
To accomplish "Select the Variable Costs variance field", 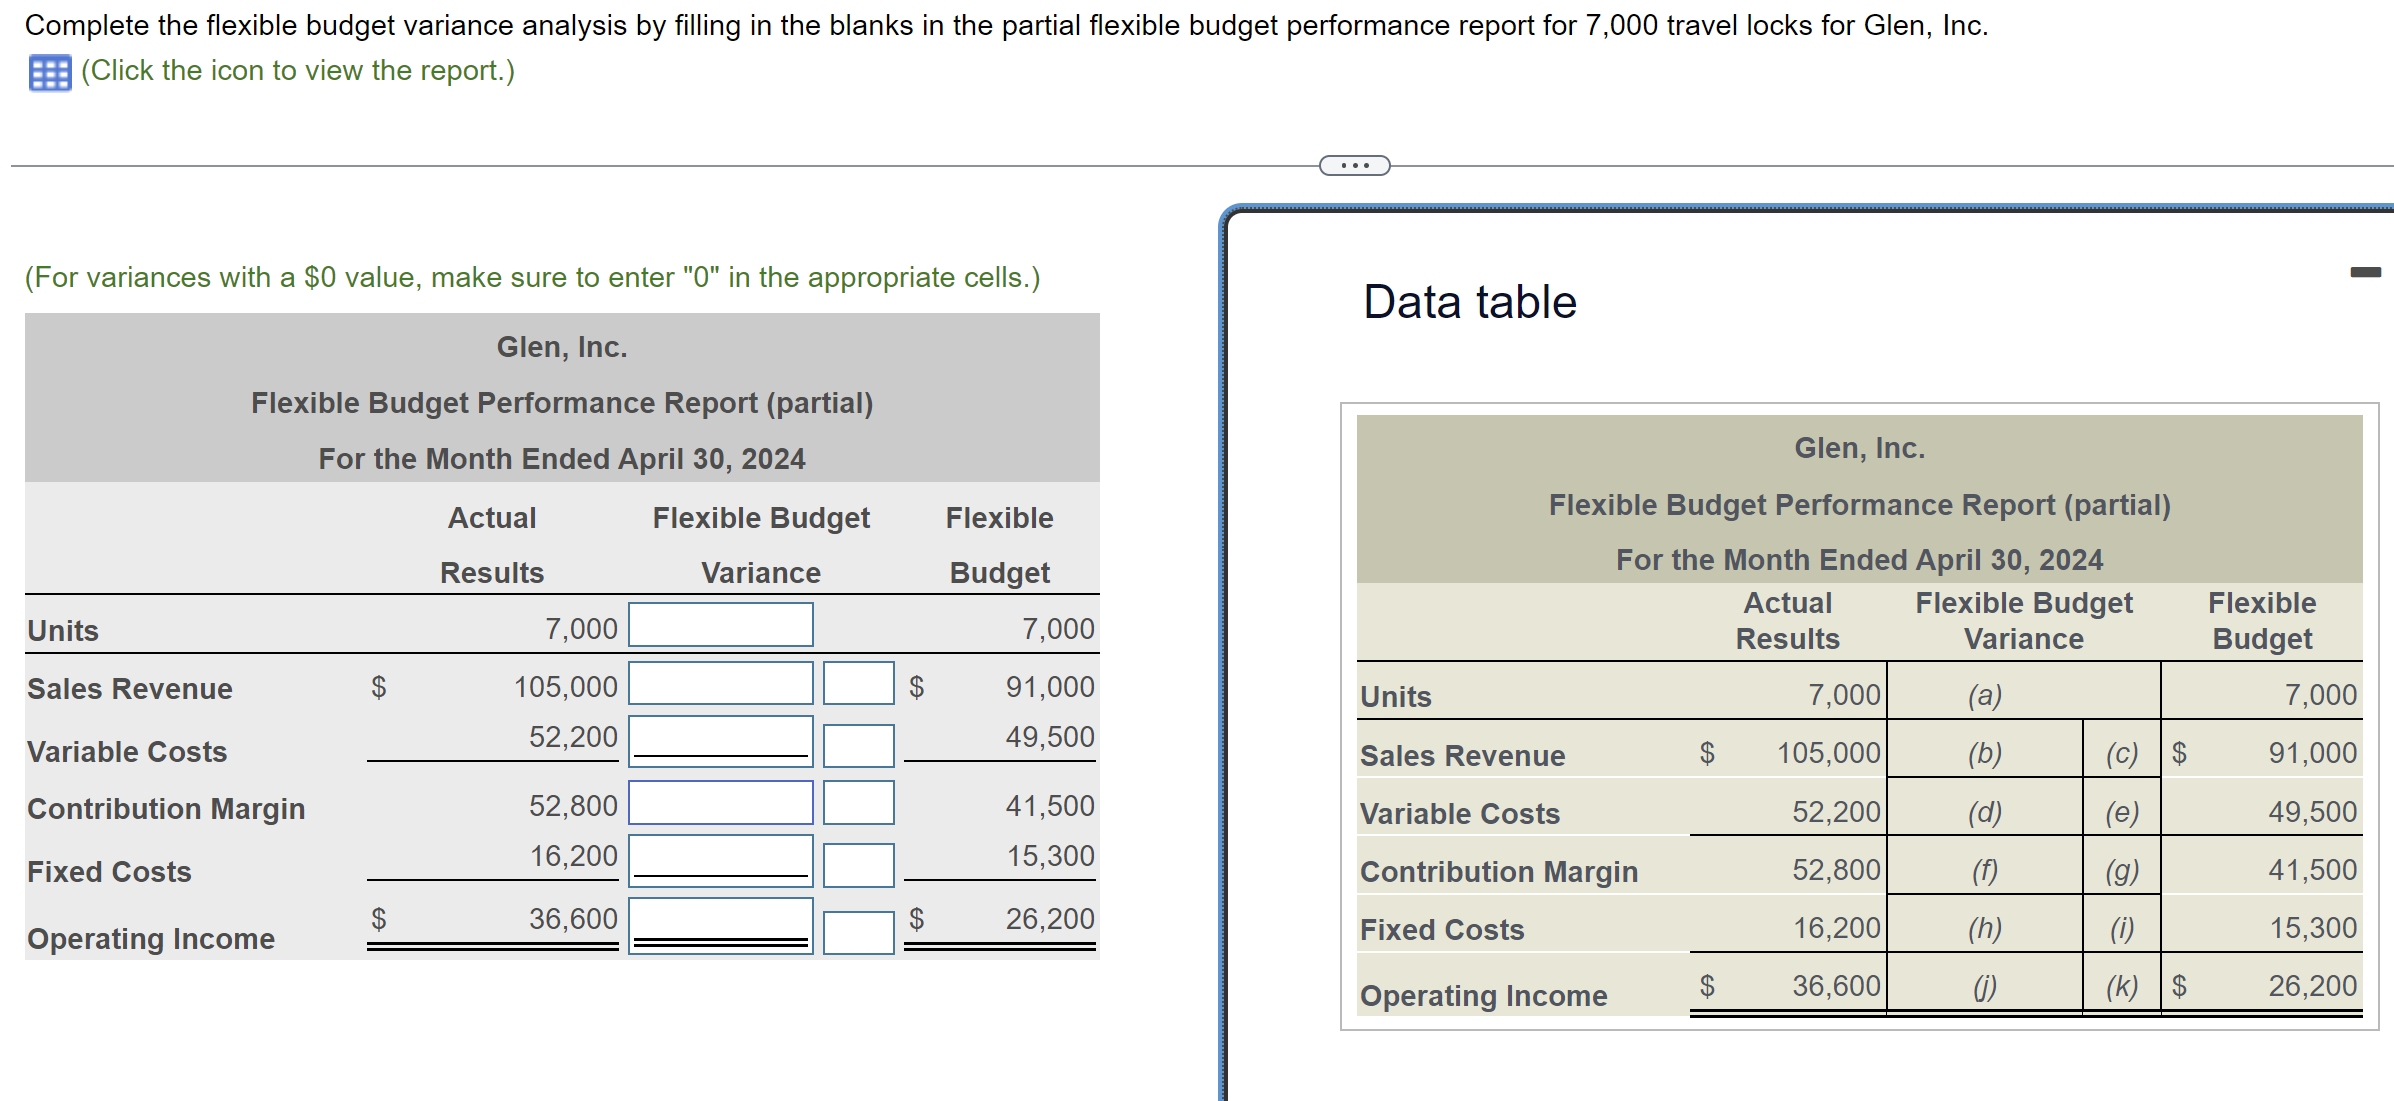I will (719, 742).
